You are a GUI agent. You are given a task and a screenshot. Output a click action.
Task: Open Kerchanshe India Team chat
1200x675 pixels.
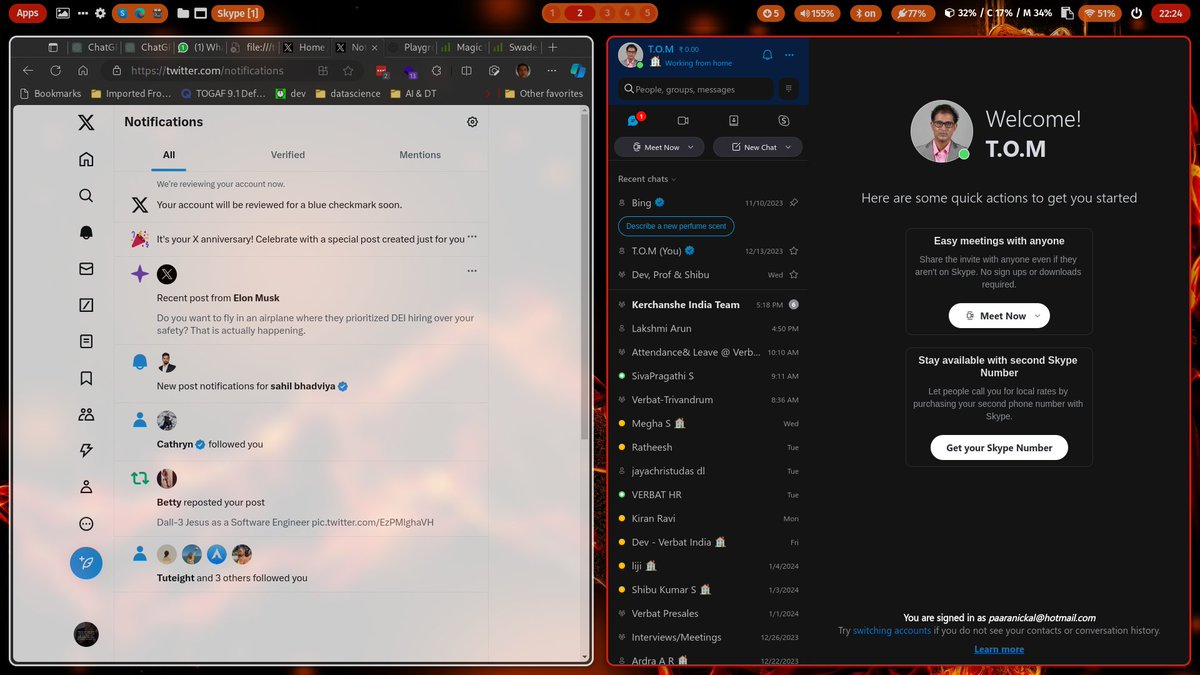[x=707, y=304]
